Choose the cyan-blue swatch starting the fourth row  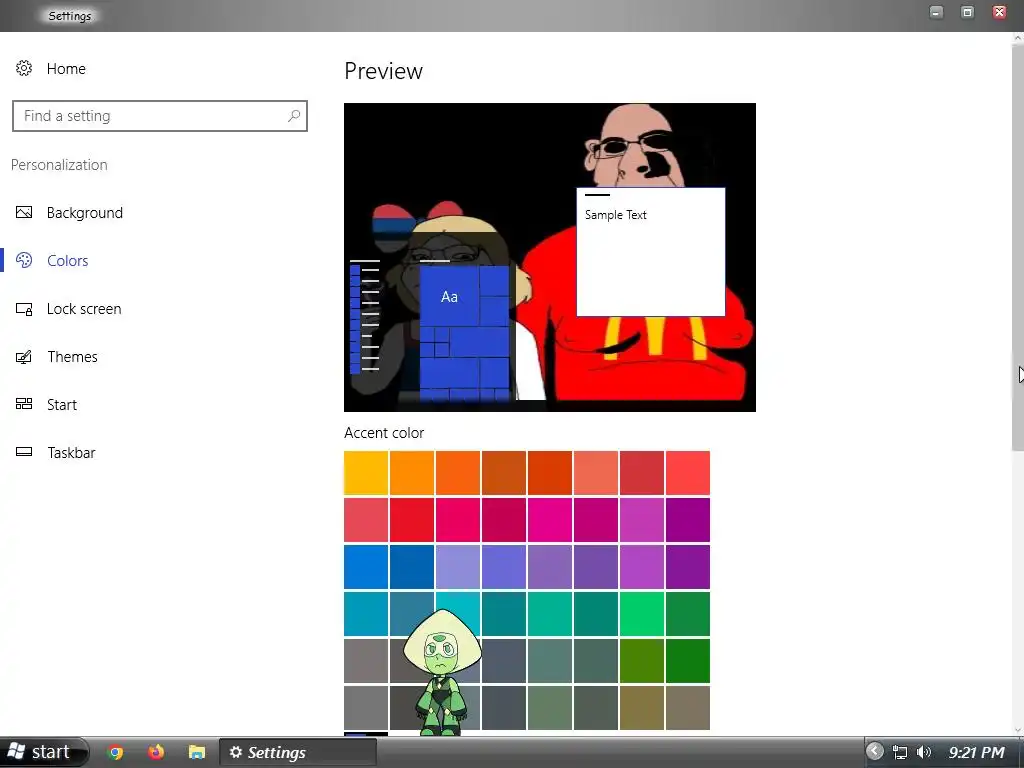366,614
